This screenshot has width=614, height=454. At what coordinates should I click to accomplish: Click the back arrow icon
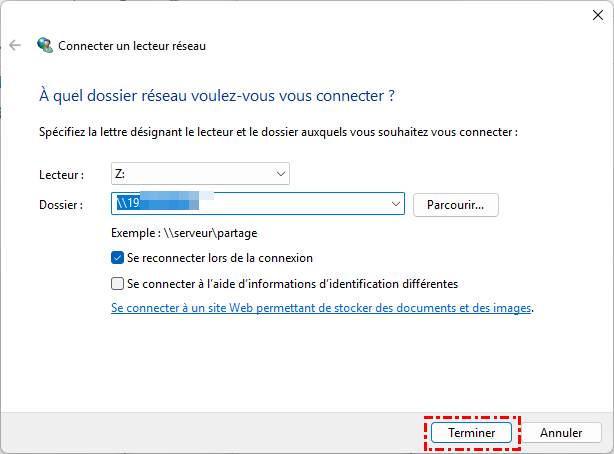(15, 45)
